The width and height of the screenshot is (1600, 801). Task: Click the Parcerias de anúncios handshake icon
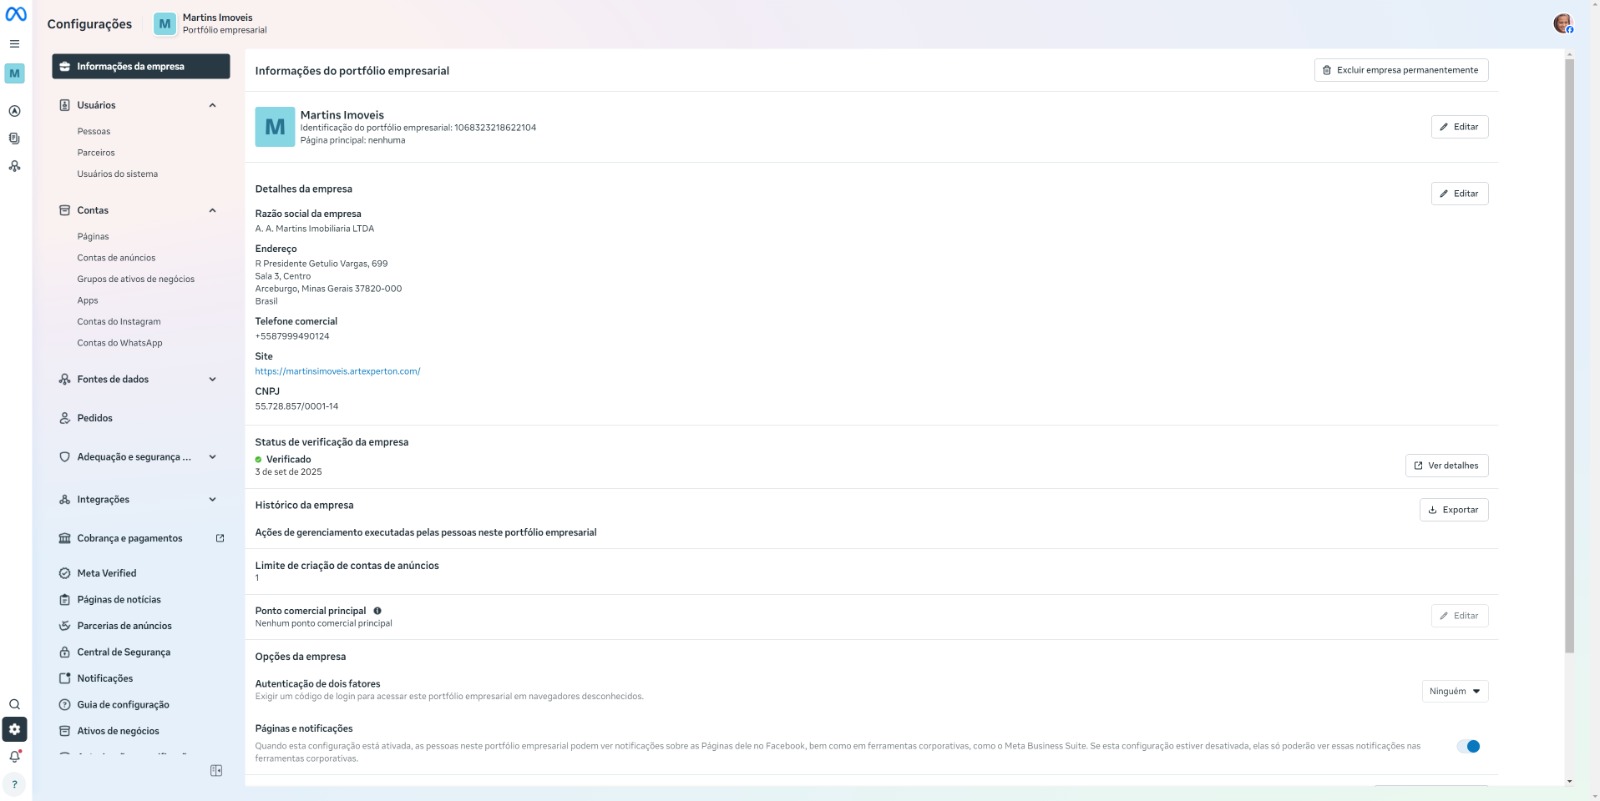pos(65,626)
